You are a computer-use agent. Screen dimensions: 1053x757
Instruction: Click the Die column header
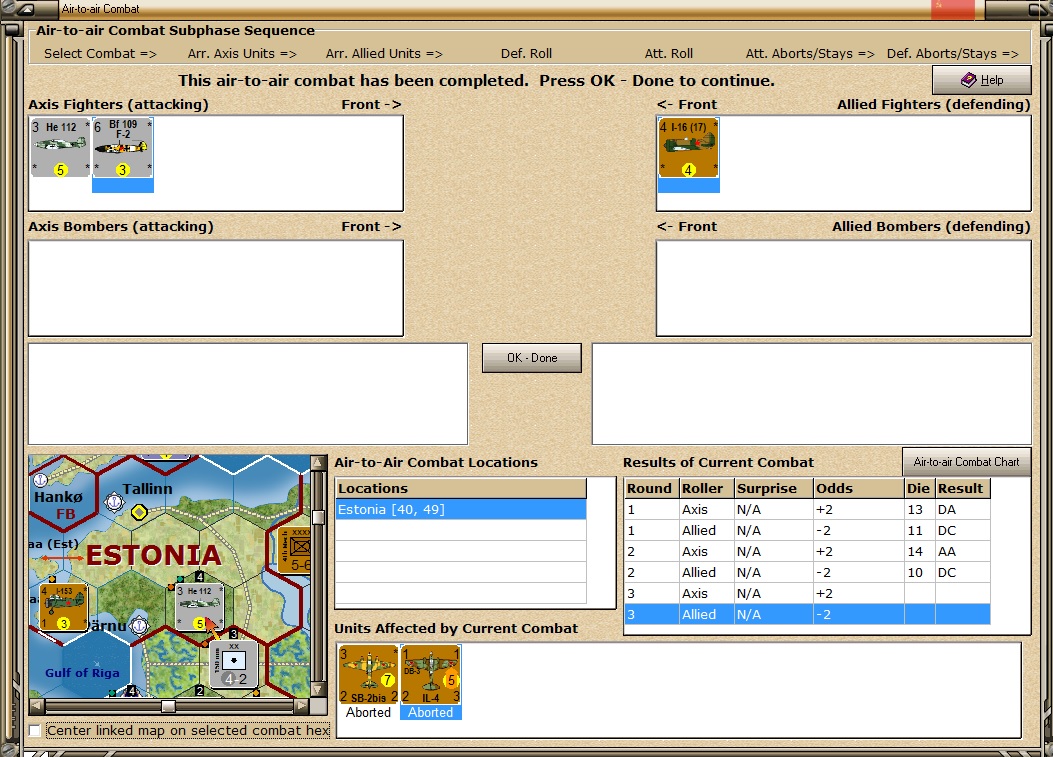pos(919,488)
